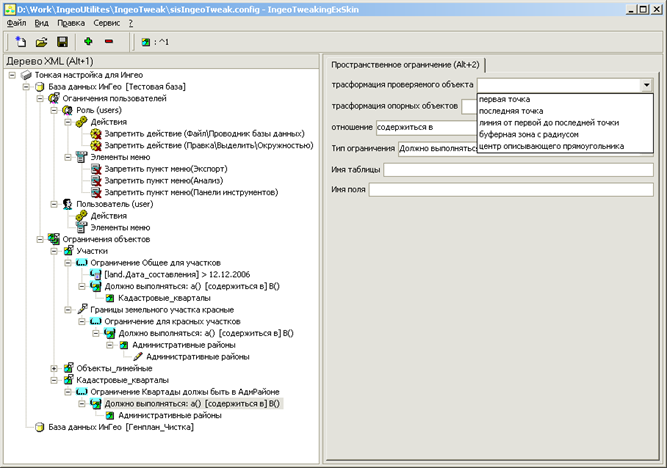The image size is (667, 468).
Task: Choose центр описывающего прямоугольника option
Action: 565,146
